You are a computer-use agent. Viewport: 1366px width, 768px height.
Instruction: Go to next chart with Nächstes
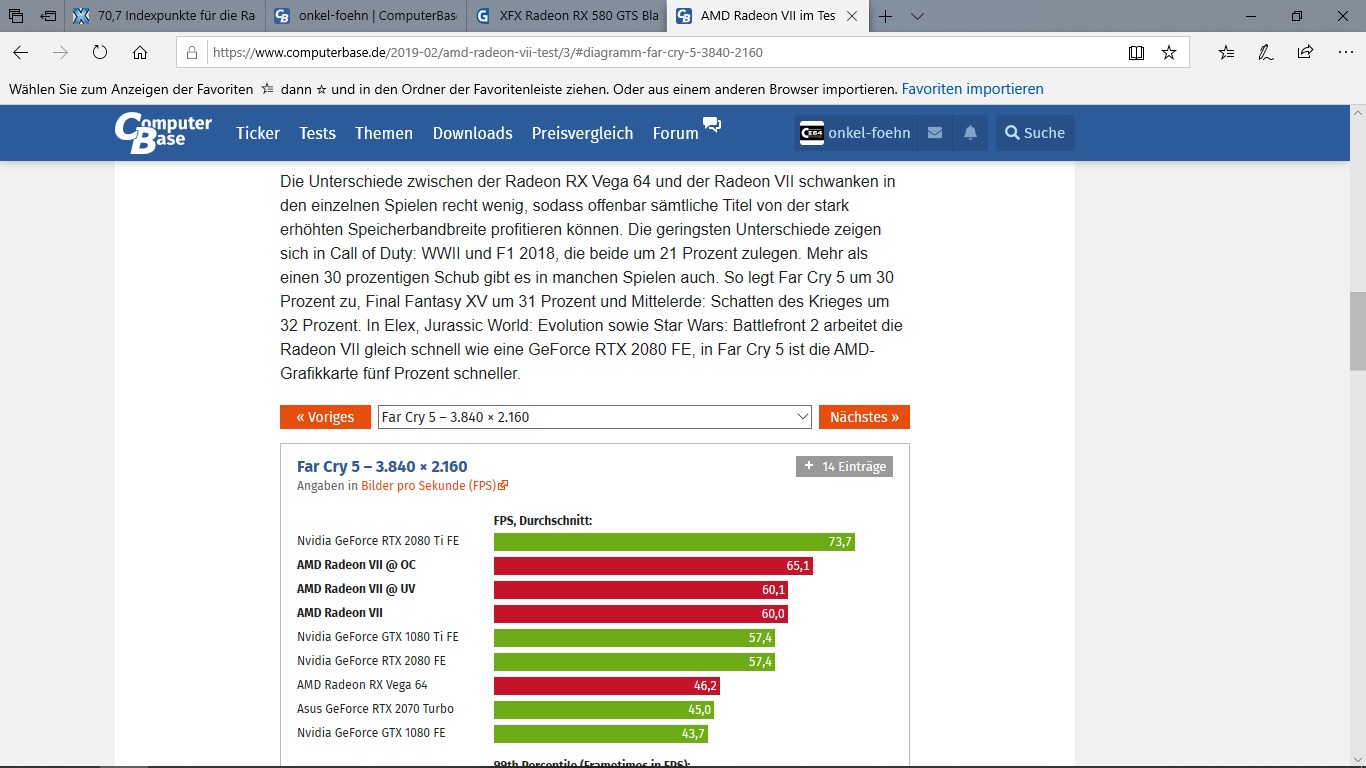click(x=864, y=417)
